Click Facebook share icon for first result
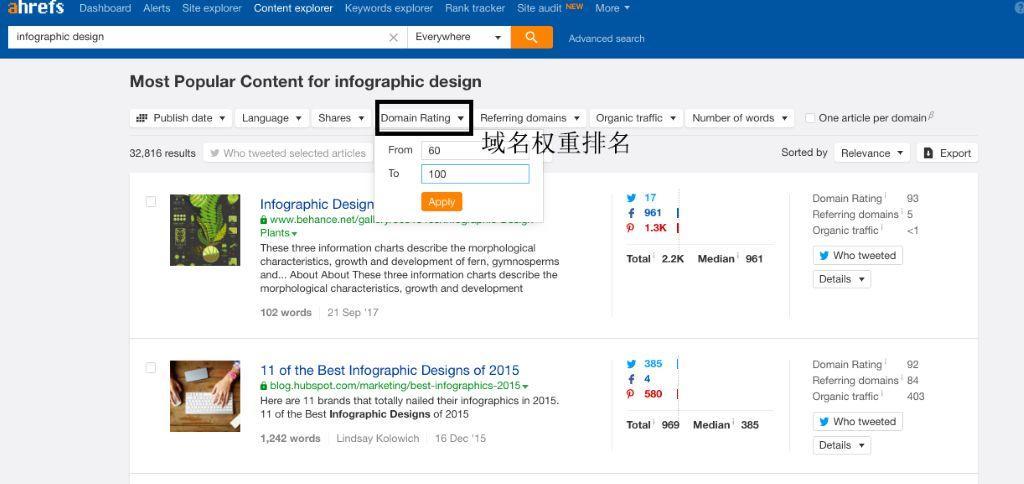This screenshot has height=484, width=1024. (x=631, y=213)
